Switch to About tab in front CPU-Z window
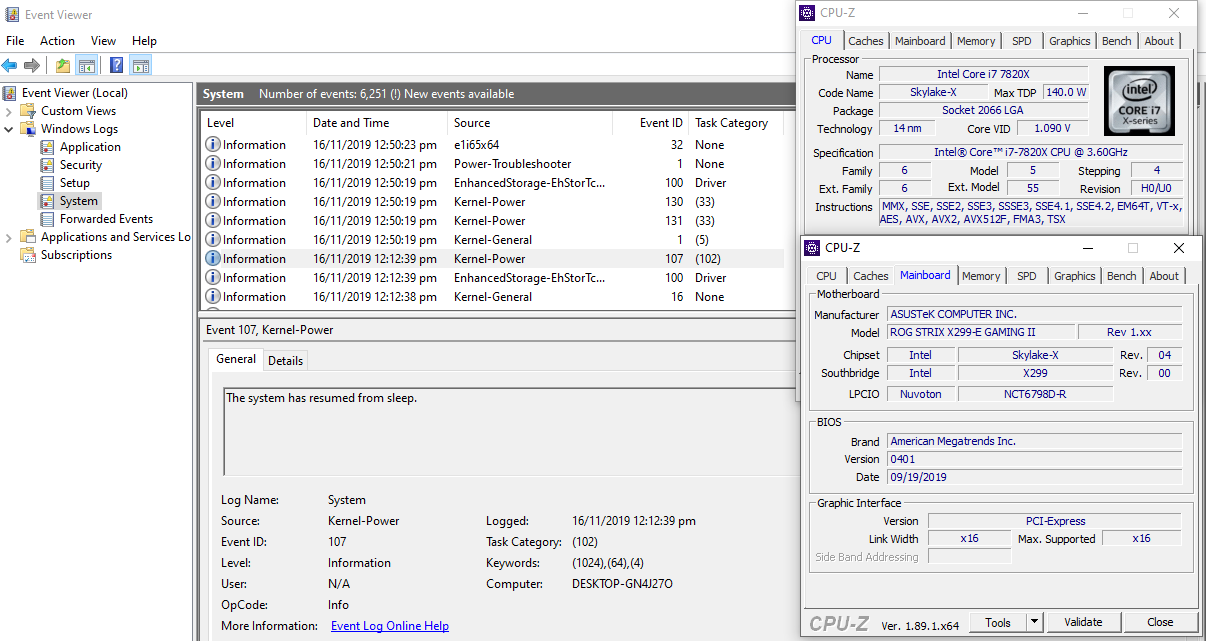Viewport: 1206px width, 641px height. [1164, 276]
